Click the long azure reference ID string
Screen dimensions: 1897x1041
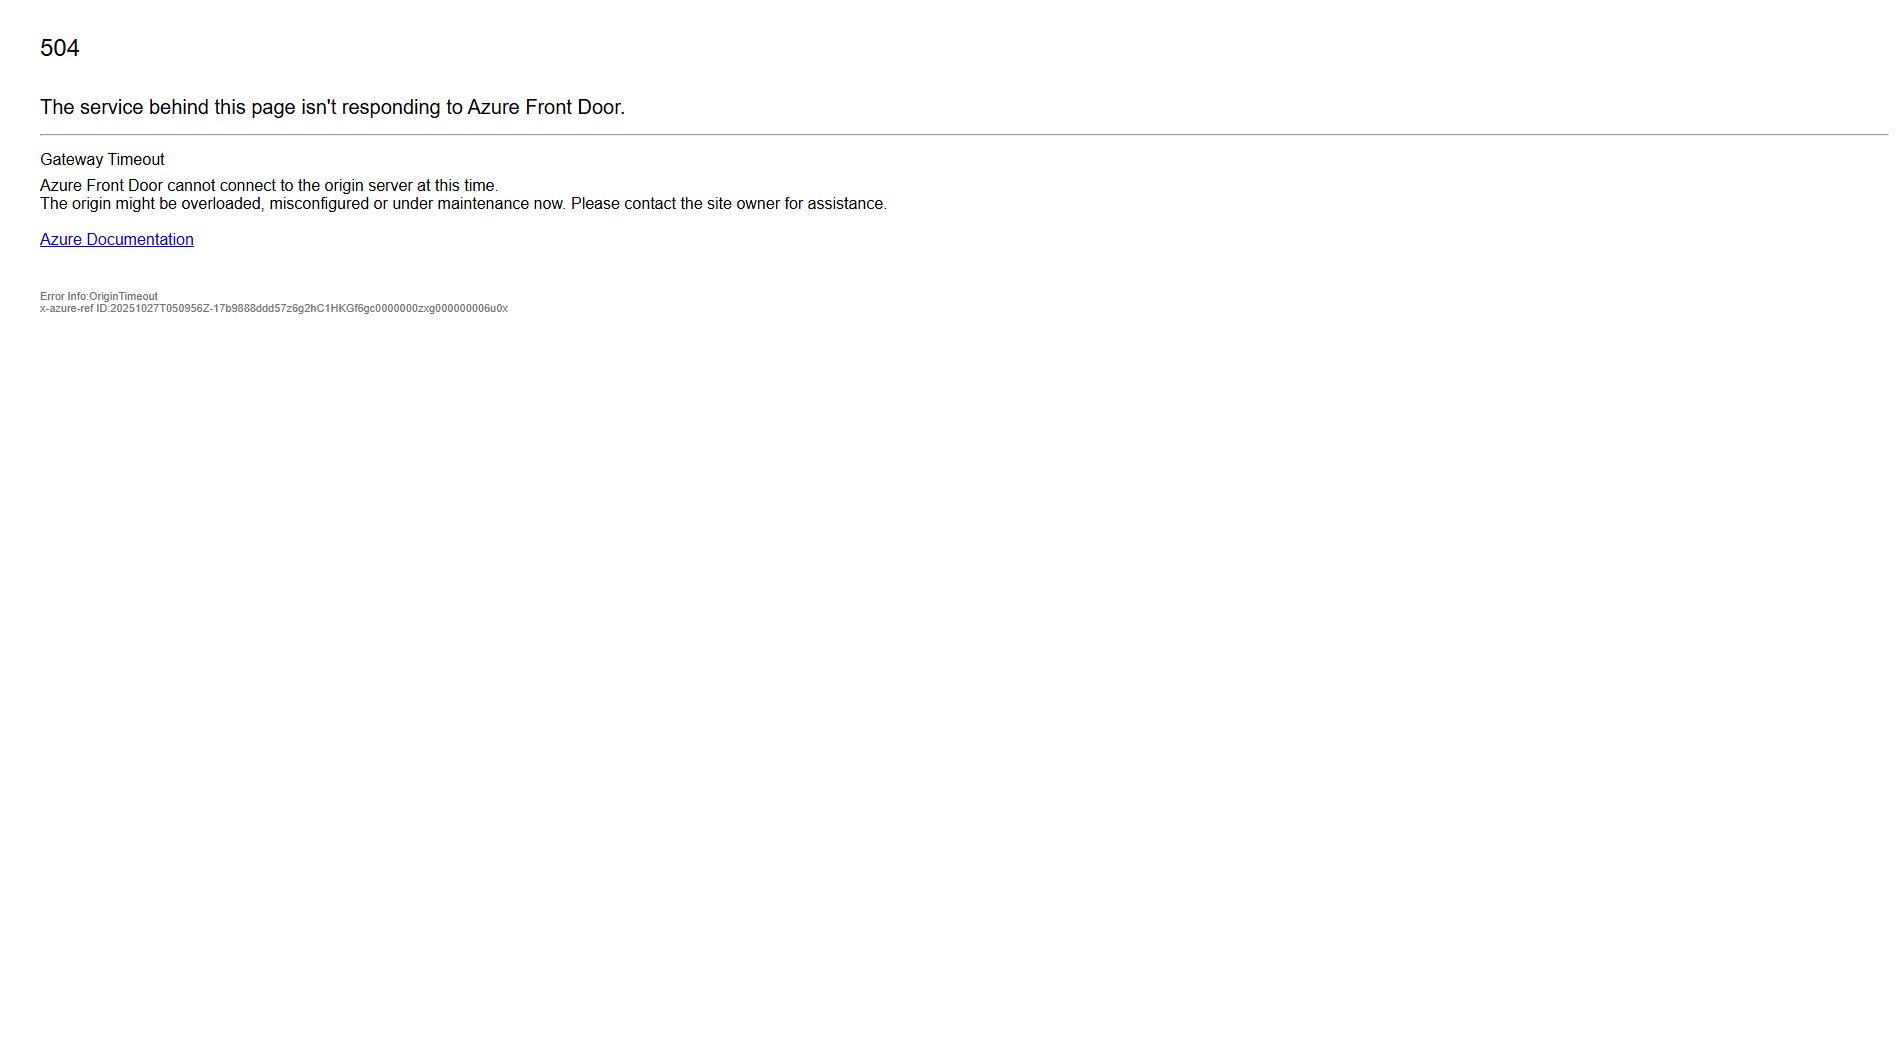point(309,309)
